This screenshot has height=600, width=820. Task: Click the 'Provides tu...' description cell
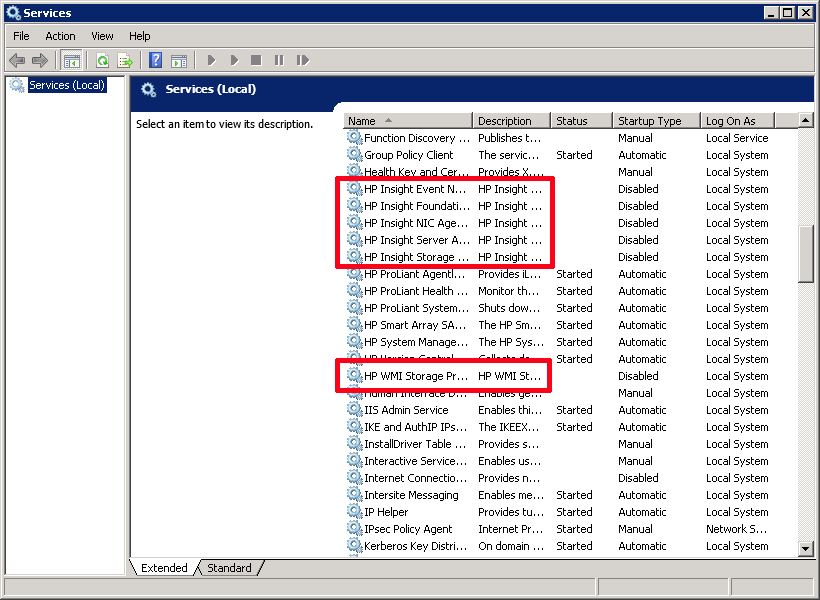click(x=511, y=512)
